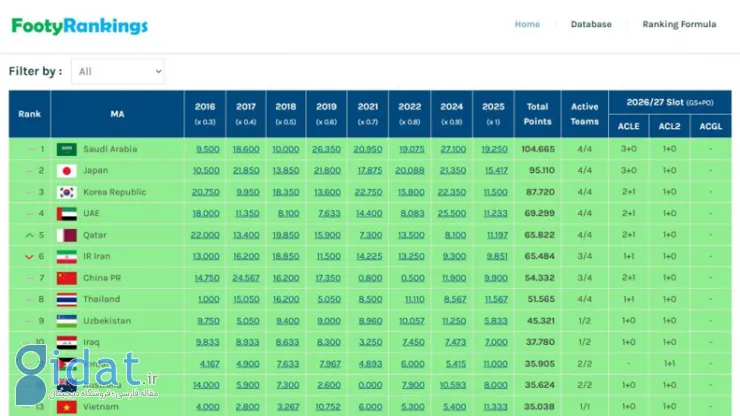The width and height of the screenshot is (740, 416).
Task: Select Korea Republic's ACLE slot 2+1
Action: [x=629, y=192]
